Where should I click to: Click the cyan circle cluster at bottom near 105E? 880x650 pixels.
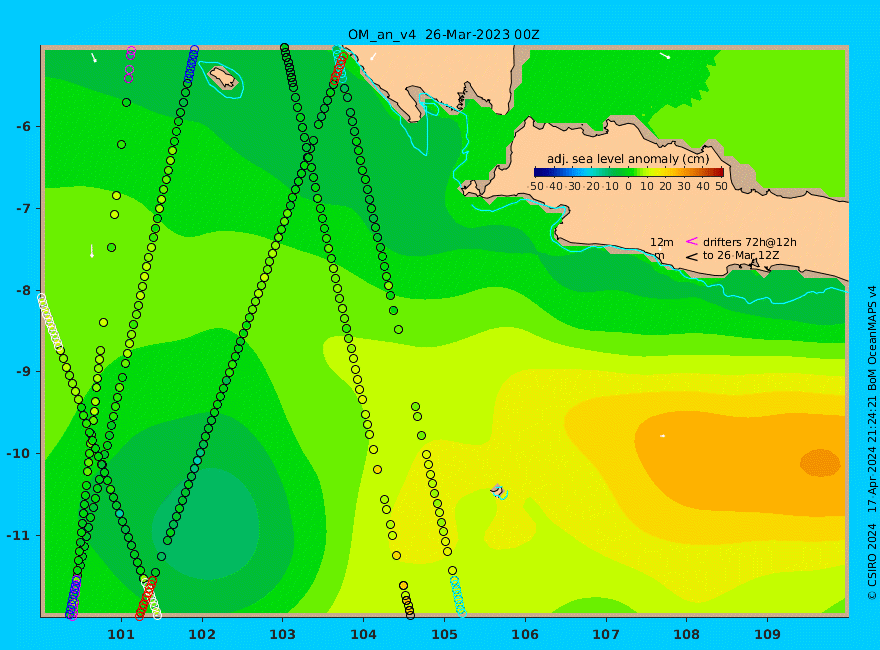pos(457,596)
